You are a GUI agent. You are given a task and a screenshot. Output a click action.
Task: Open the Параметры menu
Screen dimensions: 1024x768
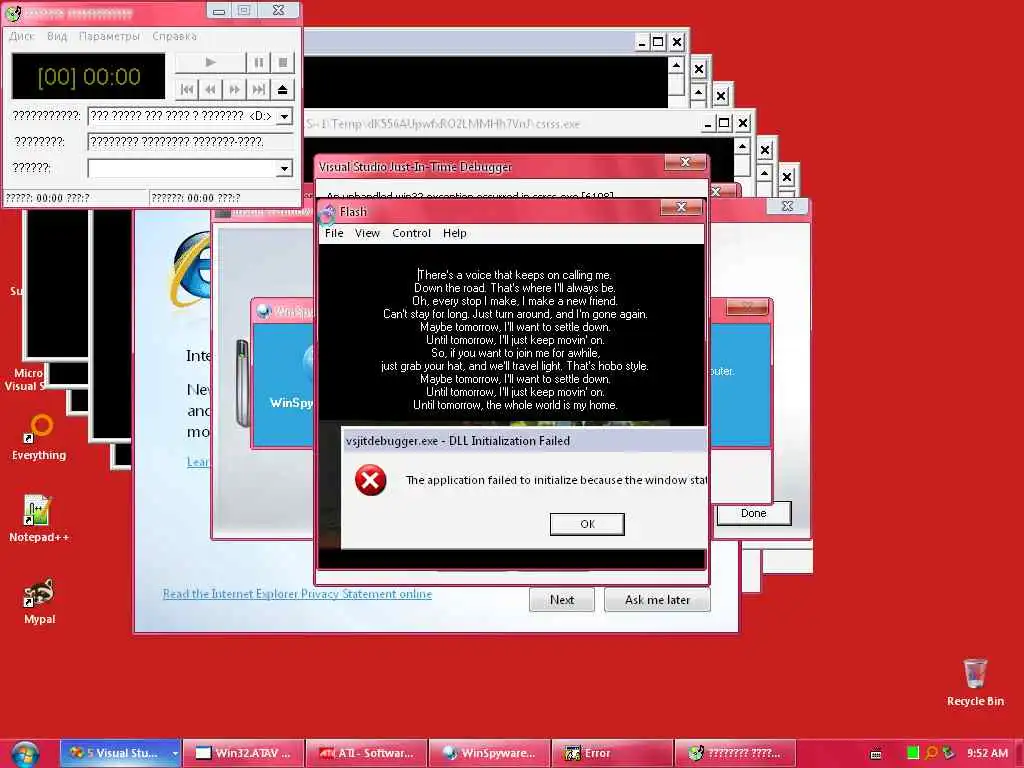pyautogui.click(x=109, y=36)
